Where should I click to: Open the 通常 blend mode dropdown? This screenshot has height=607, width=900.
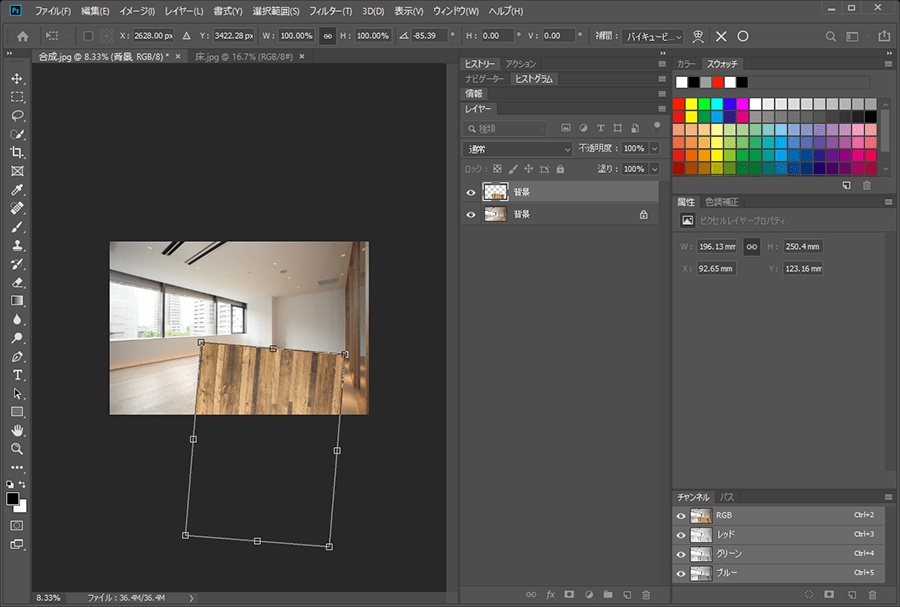pyautogui.click(x=518, y=148)
